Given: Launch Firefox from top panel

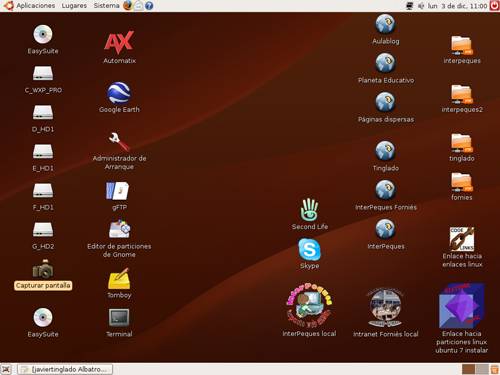Looking at the screenshot, I should (128, 6).
